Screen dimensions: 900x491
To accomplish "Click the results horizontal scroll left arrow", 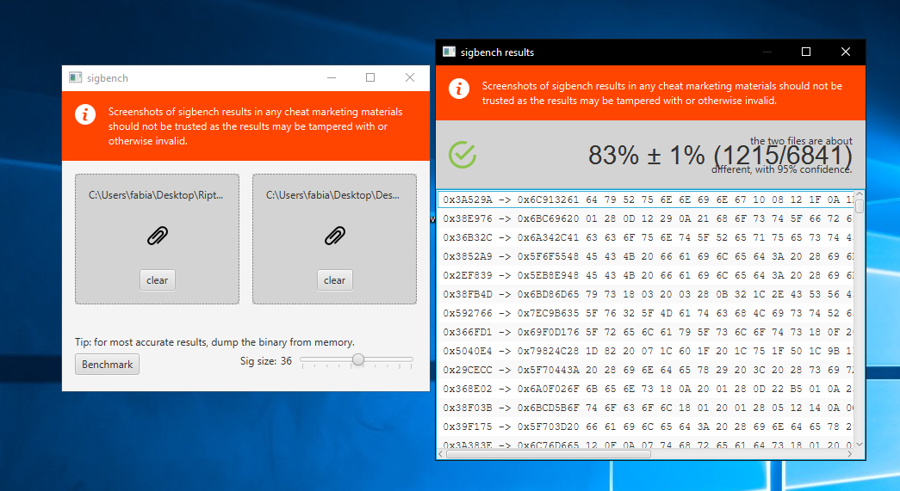I will [443, 454].
